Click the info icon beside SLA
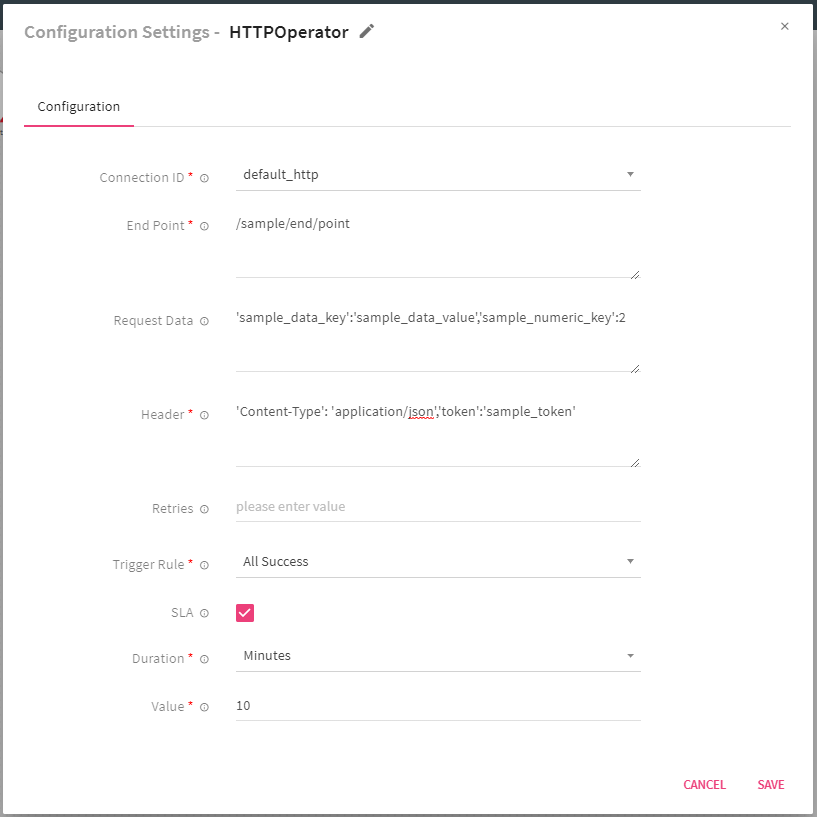The height and width of the screenshot is (817, 817). click(204, 612)
